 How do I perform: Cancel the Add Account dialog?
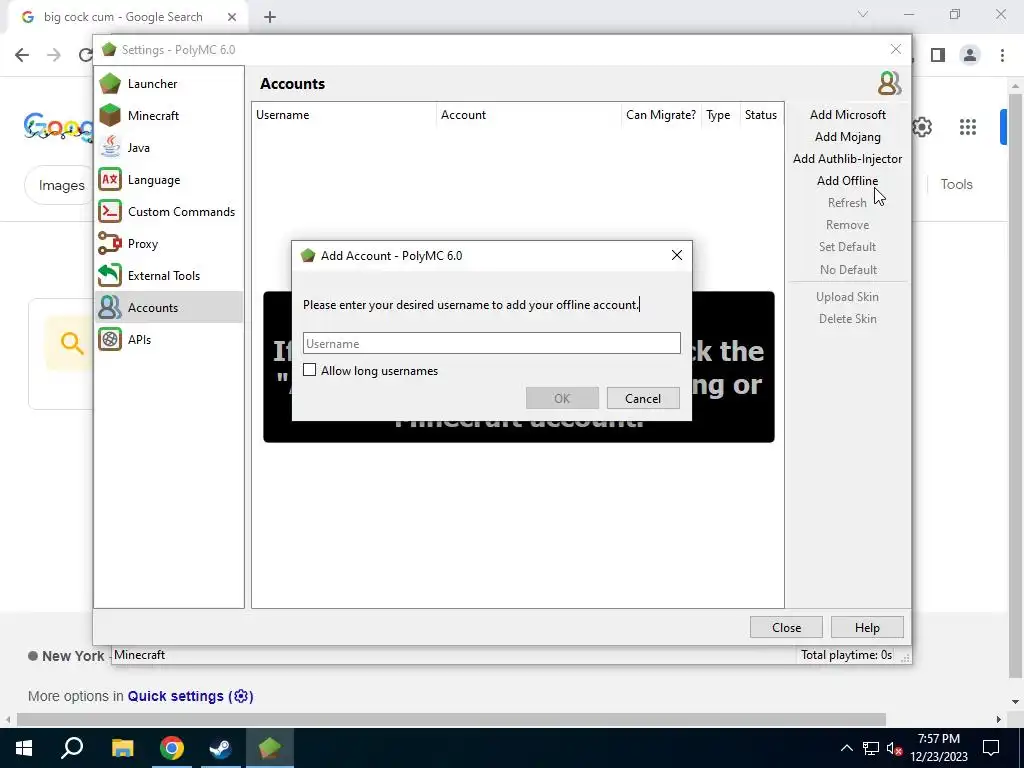click(x=643, y=398)
